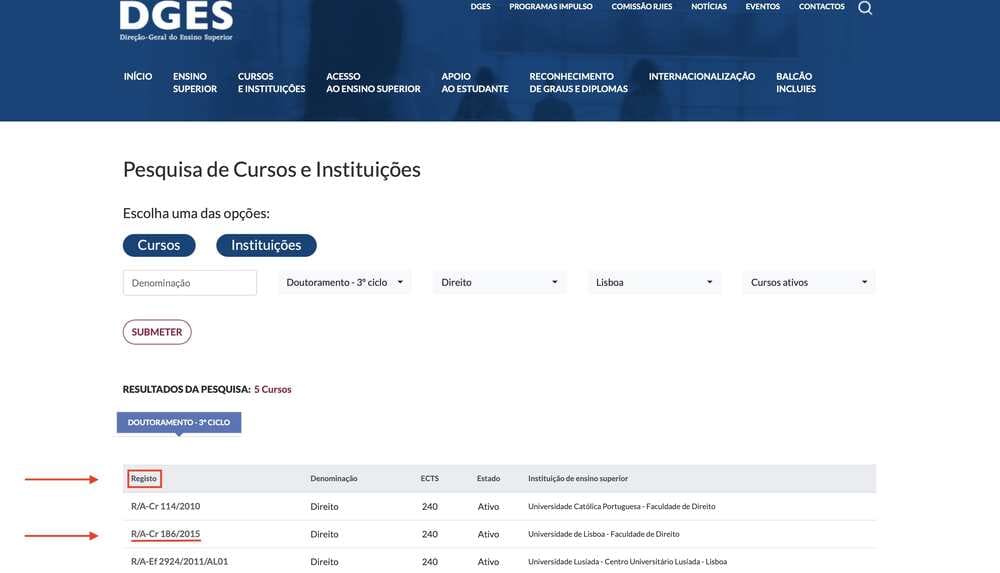Expand the Direito area dropdown
The image size is (1000, 573).
500,283
